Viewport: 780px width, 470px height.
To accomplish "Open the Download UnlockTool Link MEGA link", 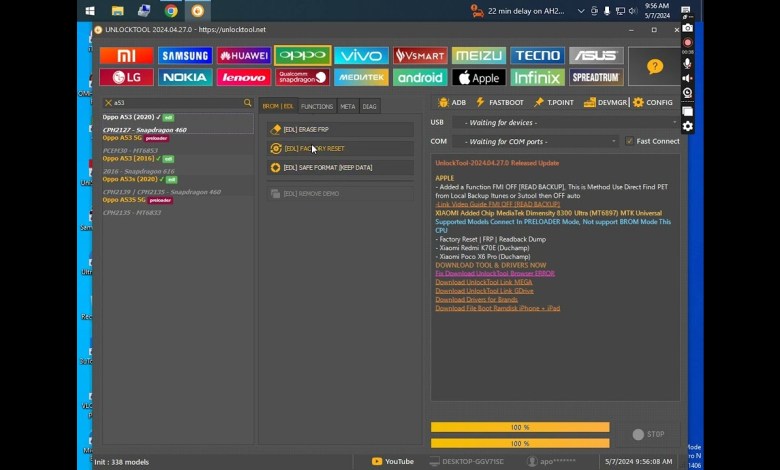I will (x=483, y=282).
